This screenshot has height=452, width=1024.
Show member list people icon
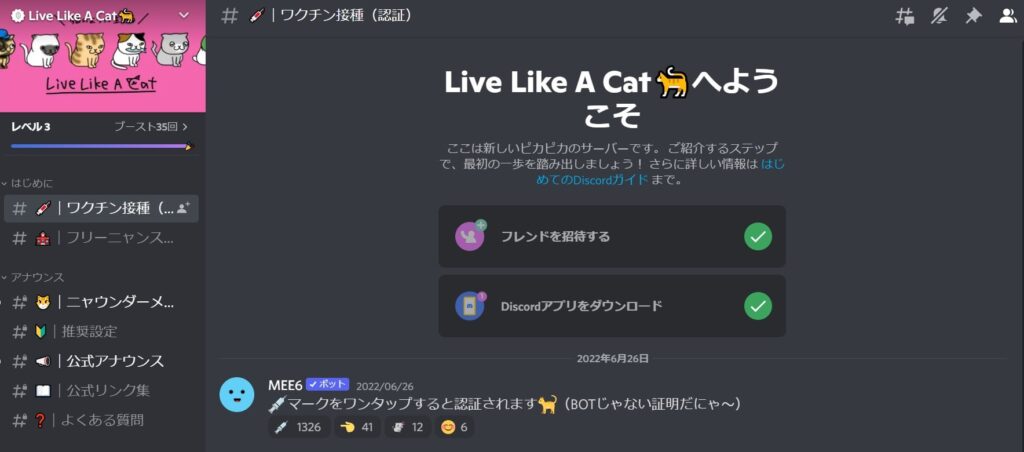1008,16
